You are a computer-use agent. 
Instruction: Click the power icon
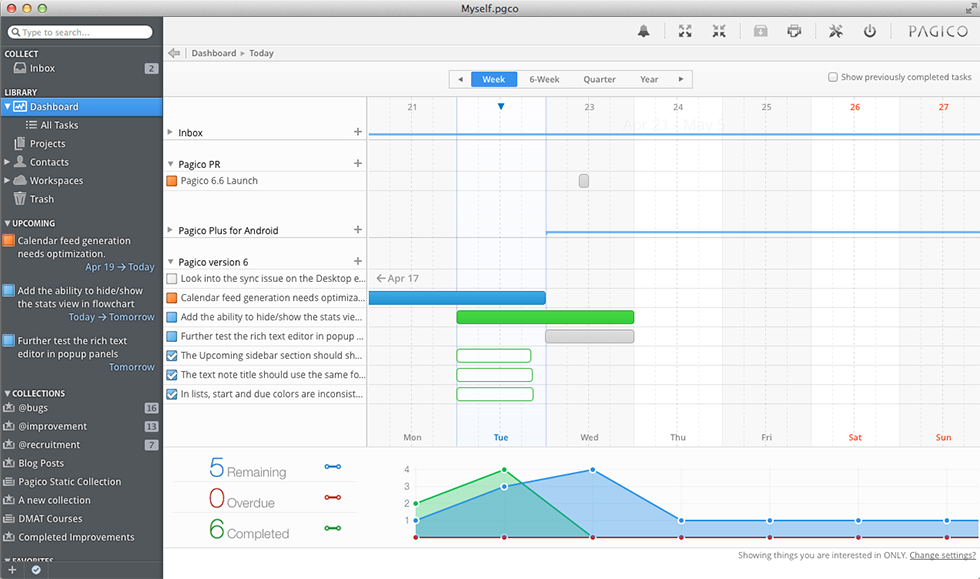click(x=869, y=31)
